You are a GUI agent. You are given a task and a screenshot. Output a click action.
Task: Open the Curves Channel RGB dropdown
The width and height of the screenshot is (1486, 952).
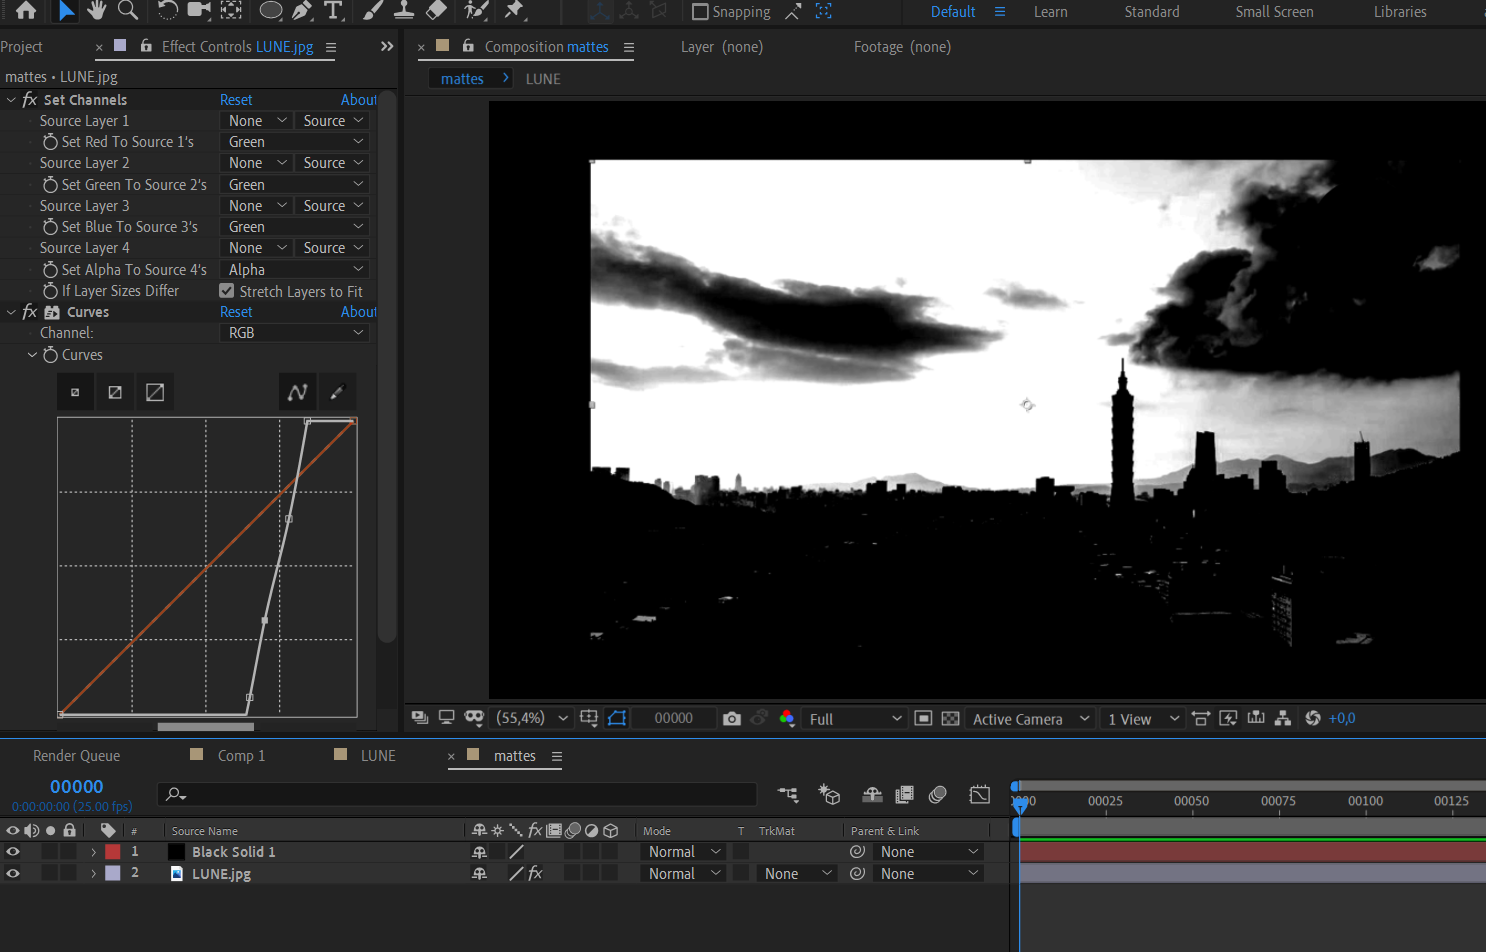294,333
